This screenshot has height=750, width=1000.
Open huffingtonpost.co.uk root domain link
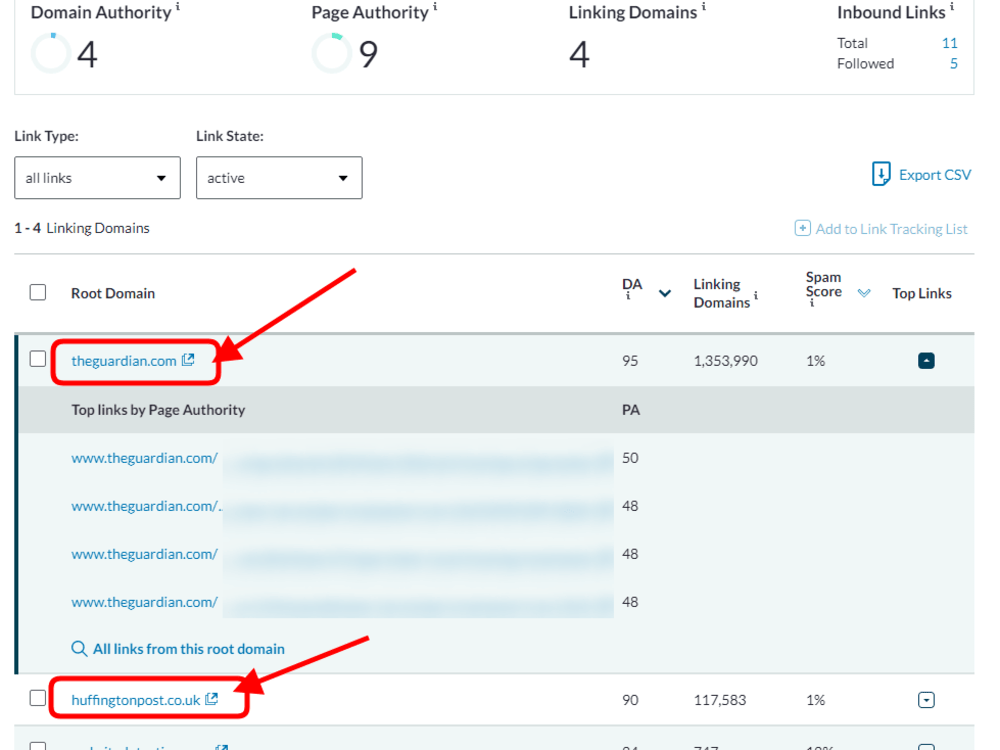136,700
